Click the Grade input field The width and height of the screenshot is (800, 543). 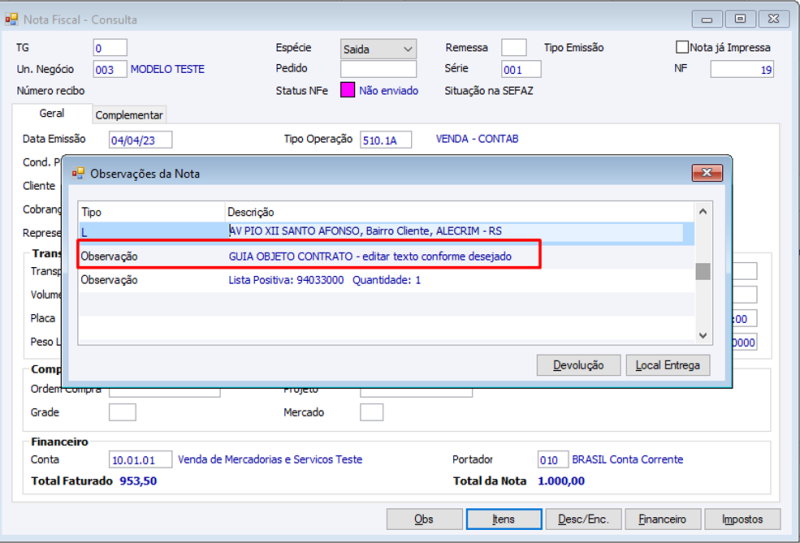122,412
